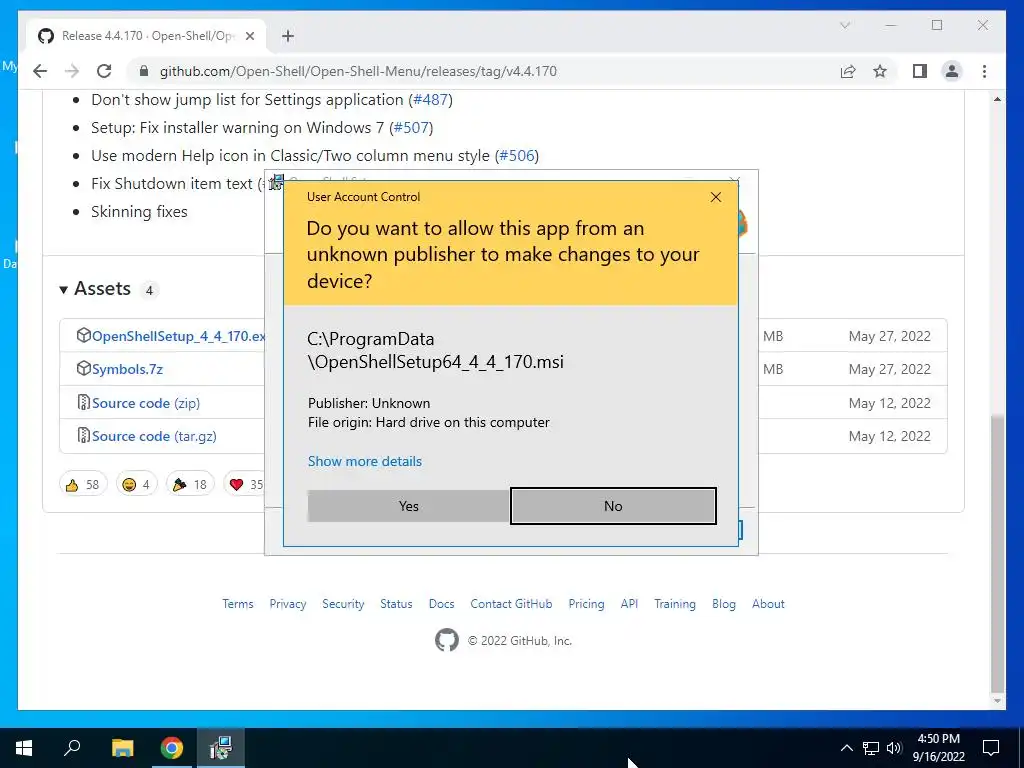
Task: Bookmark this page with the star
Action: click(x=880, y=71)
